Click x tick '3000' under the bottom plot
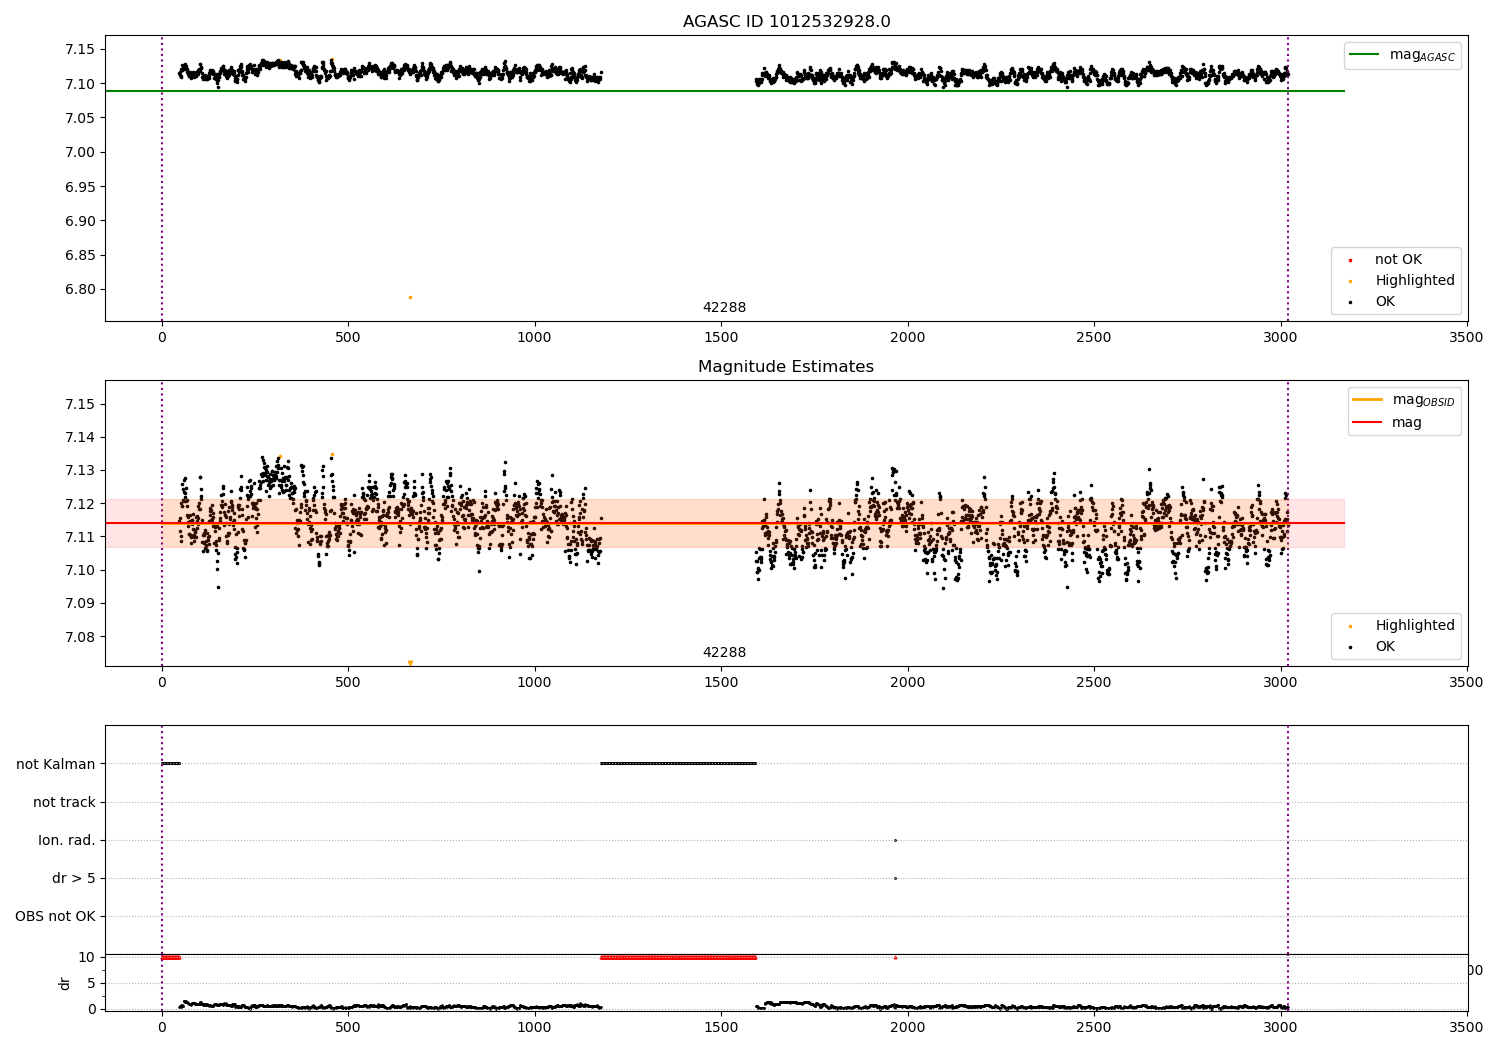Screen dimensions: 1500x1050 tap(1281, 1028)
